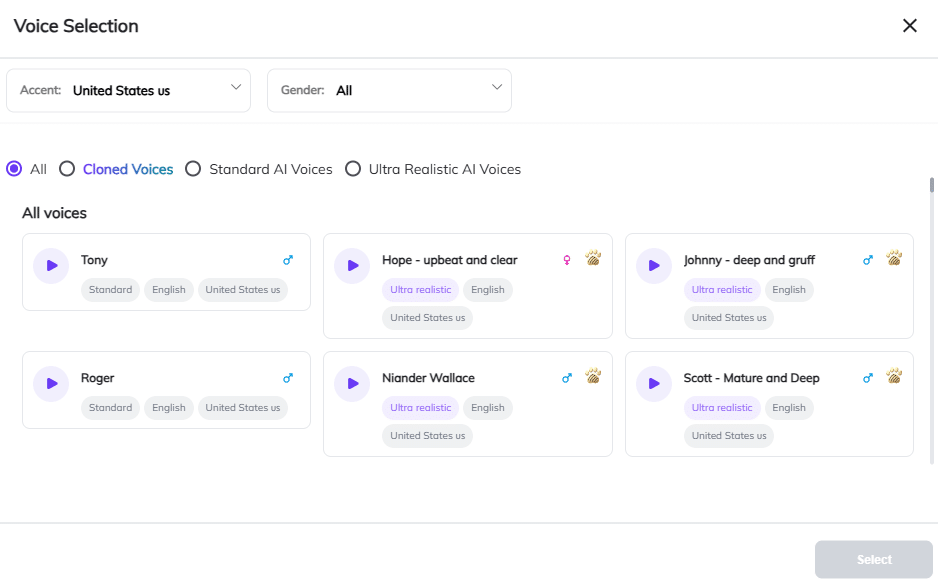This screenshot has width=938, height=588.
Task: Click the premium crown icon on Johnny's card
Action: pos(894,258)
